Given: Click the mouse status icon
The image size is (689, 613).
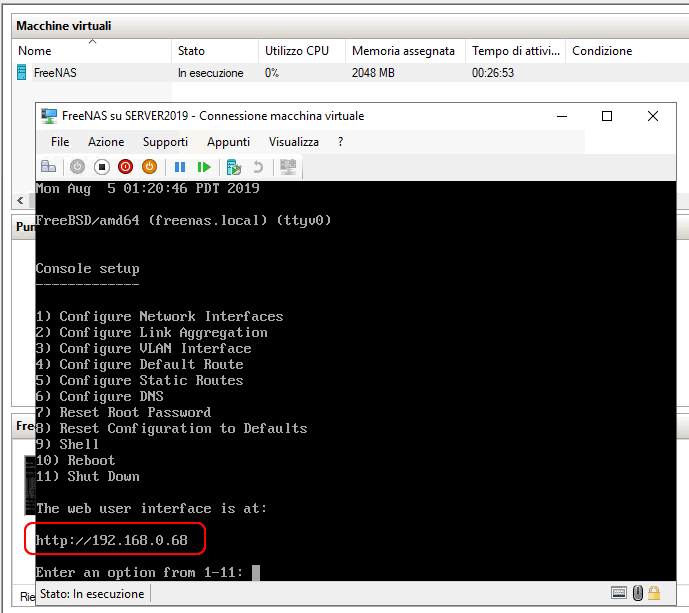Looking at the screenshot, I should 638,593.
